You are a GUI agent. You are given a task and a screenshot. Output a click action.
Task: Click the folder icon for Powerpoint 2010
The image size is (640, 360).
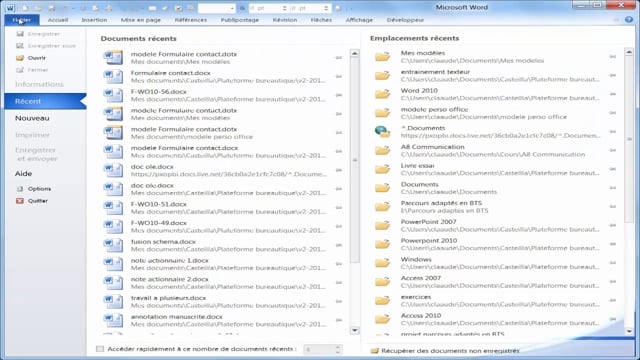[382, 244]
